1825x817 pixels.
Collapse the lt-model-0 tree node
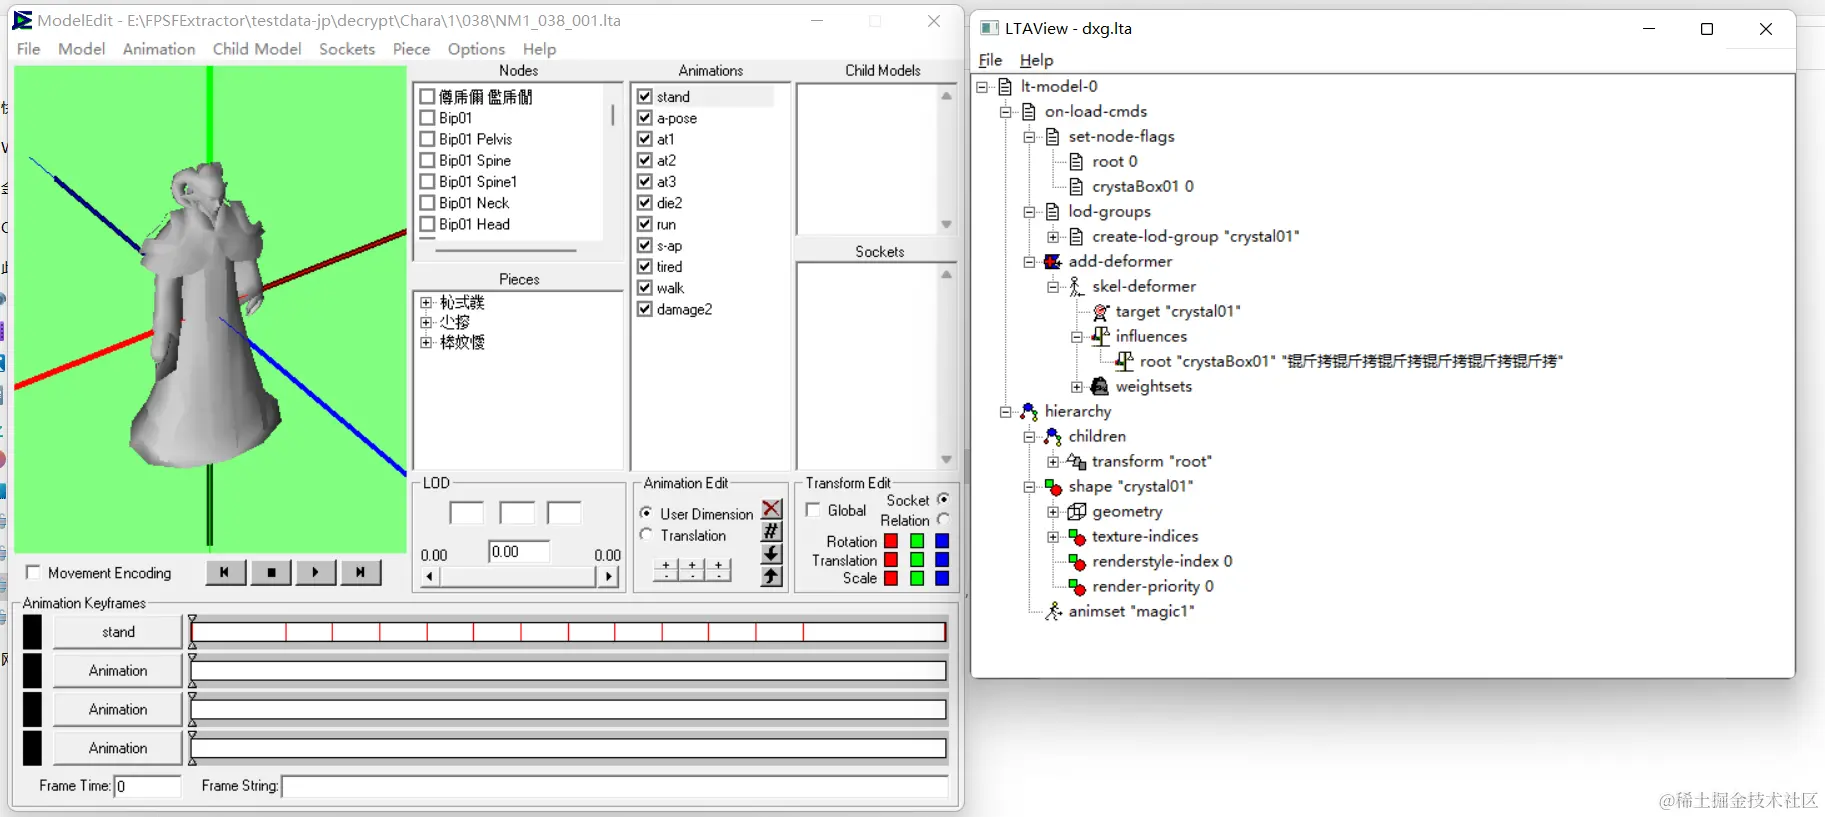pyautogui.click(x=982, y=87)
